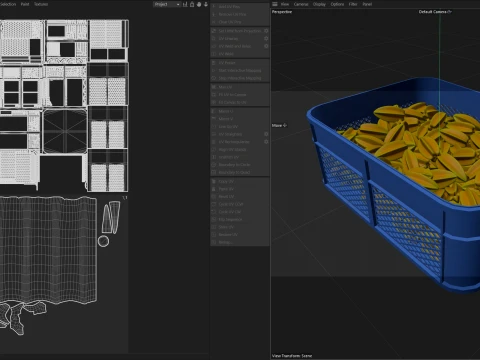Click the lock-shaped icon in UV editor toolbar
The width and height of the screenshot is (480, 360).
(192, 4)
